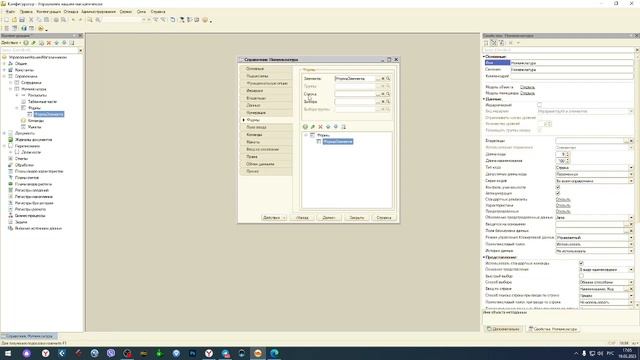Open the Файл menu

pos(10,12)
